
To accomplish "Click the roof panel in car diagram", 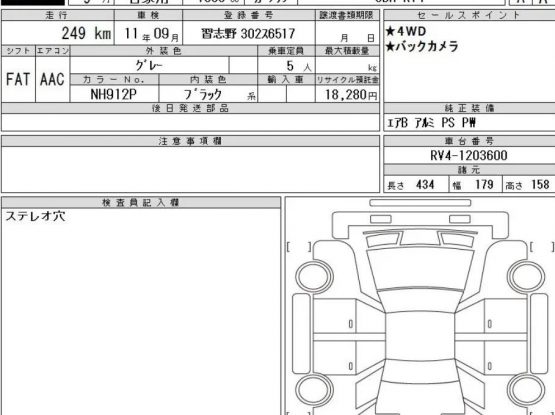I will coord(419,335).
